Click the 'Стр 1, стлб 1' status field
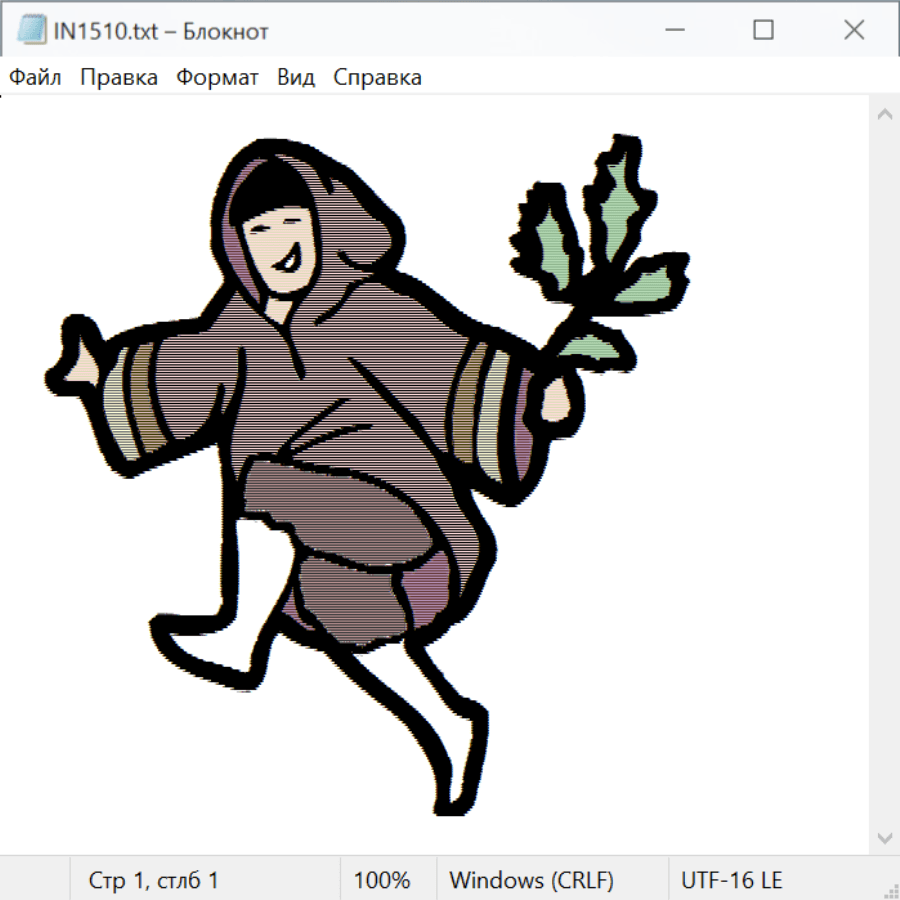The height and width of the screenshot is (900, 900). (x=153, y=880)
